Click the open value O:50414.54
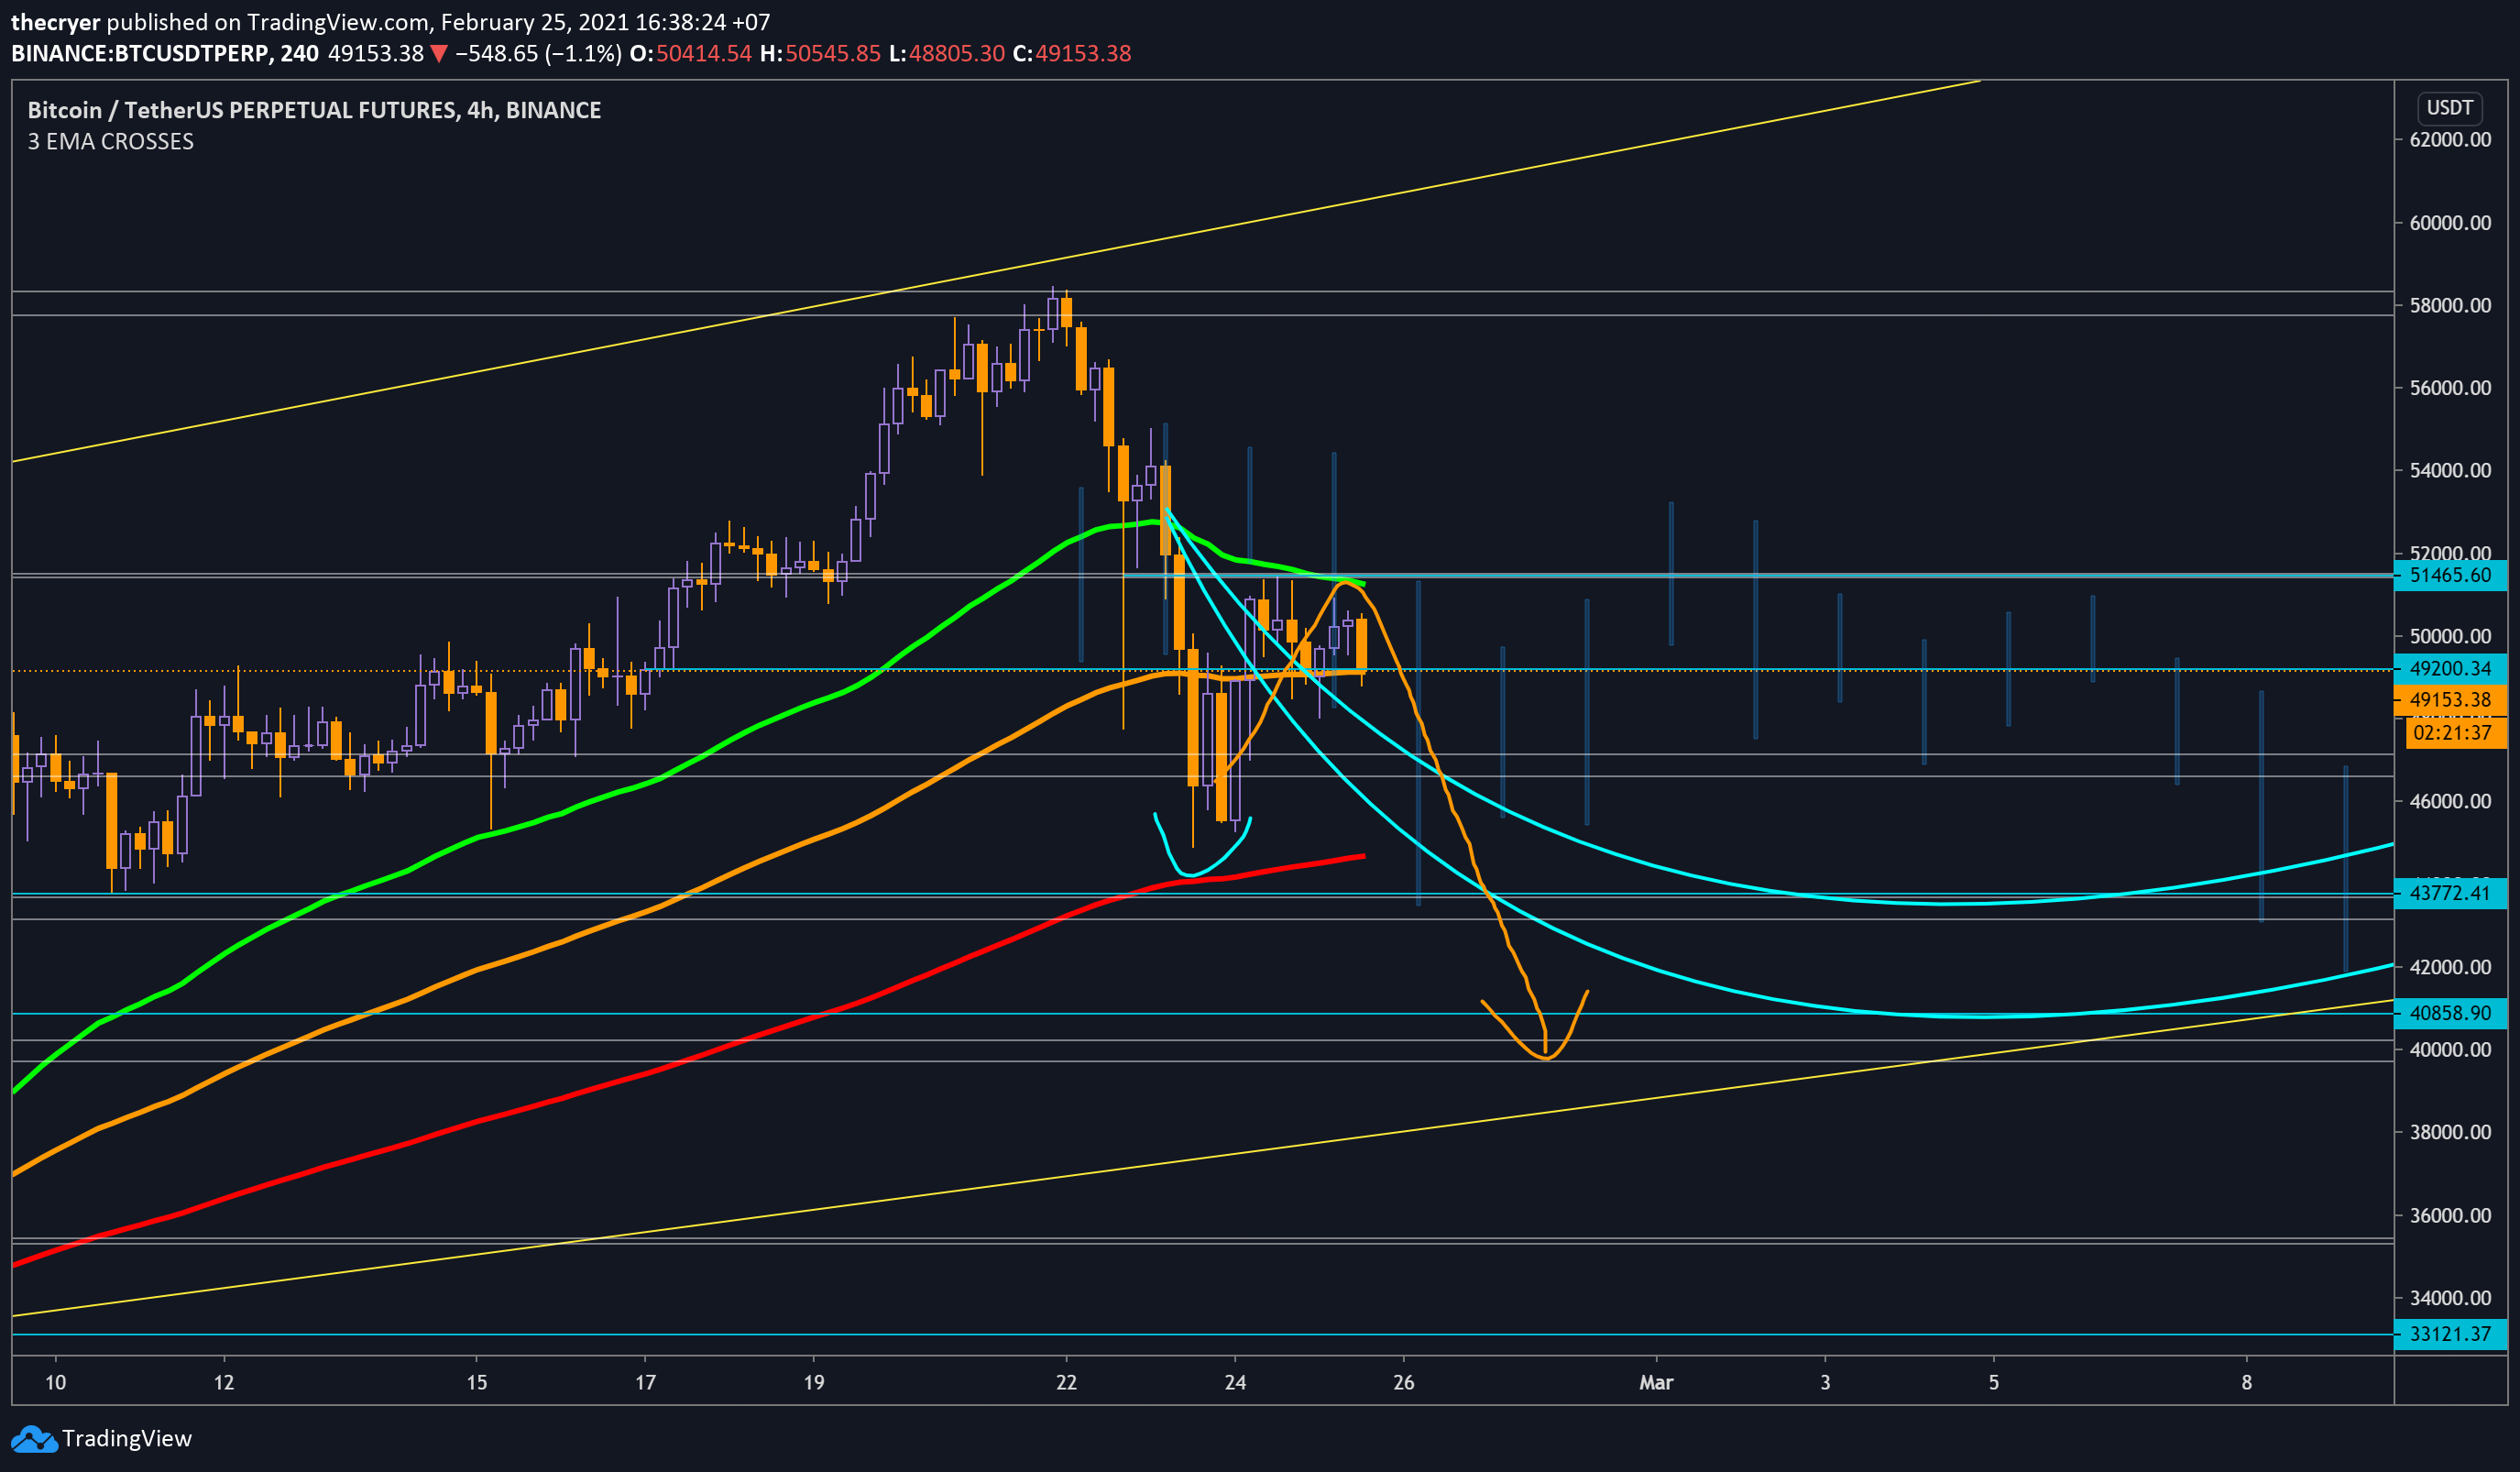This screenshot has height=1472, width=2520. click(x=690, y=53)
